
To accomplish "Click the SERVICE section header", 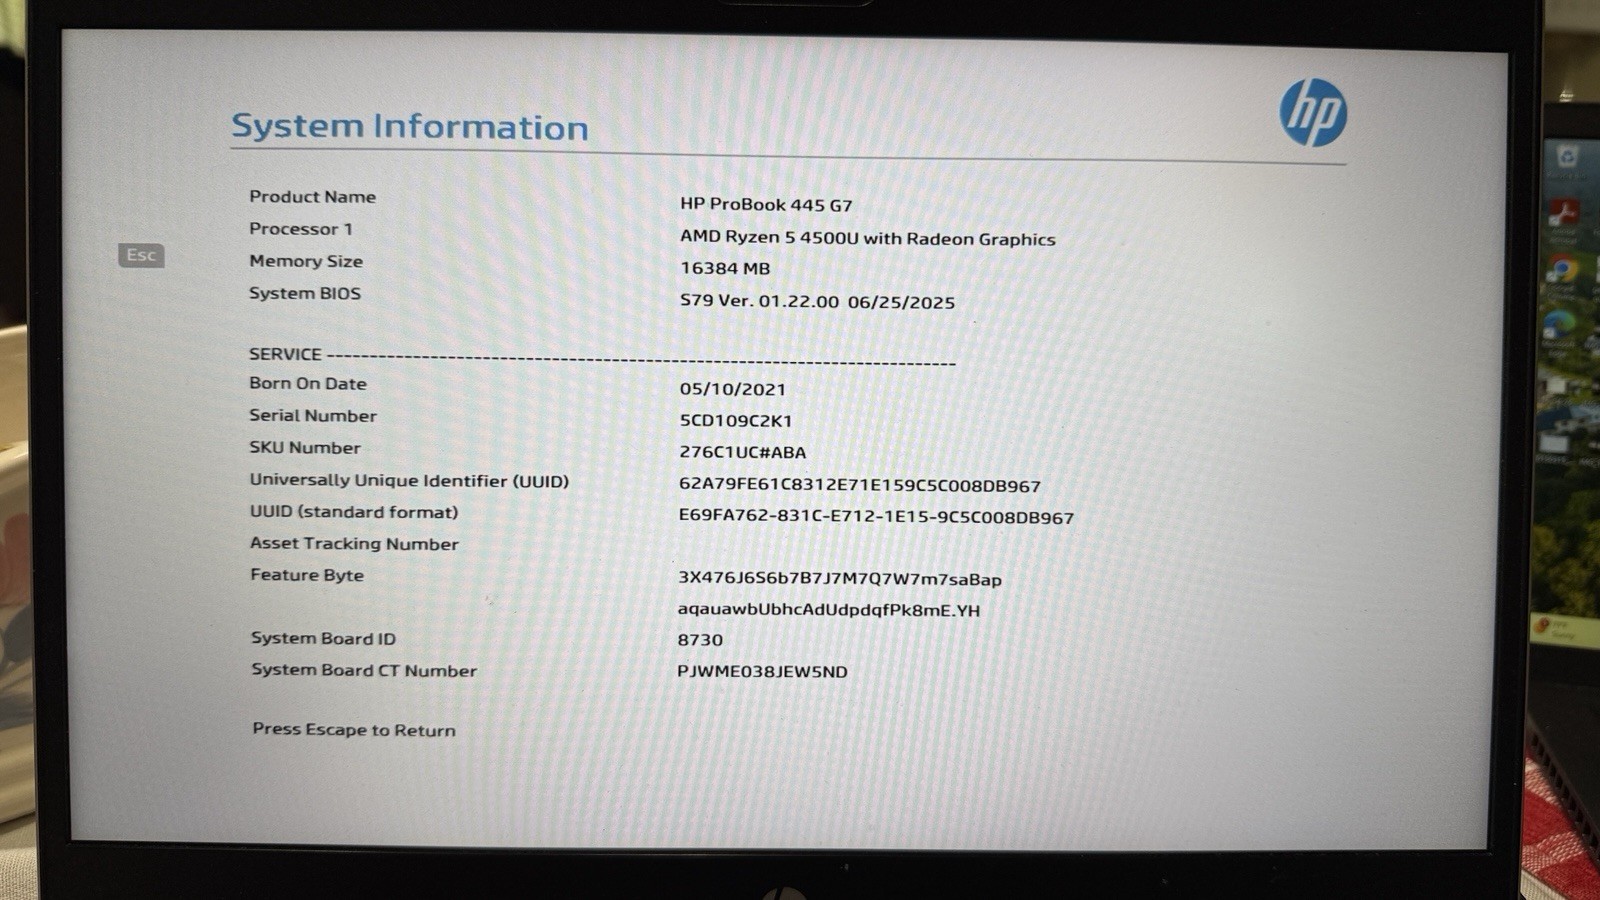I will 285,354.
